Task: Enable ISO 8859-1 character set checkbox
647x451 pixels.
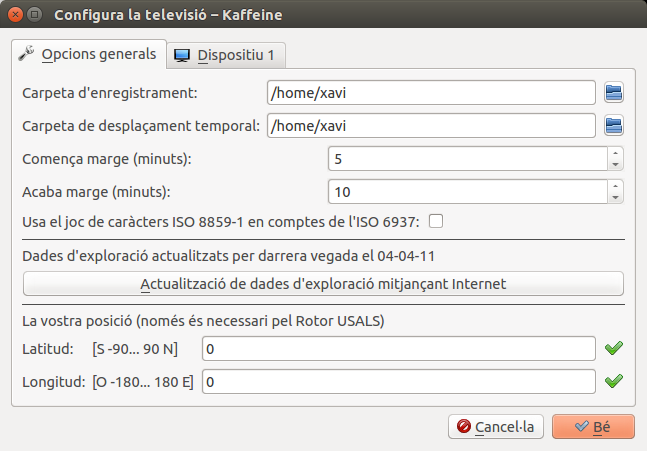Action: coord(435,221)
